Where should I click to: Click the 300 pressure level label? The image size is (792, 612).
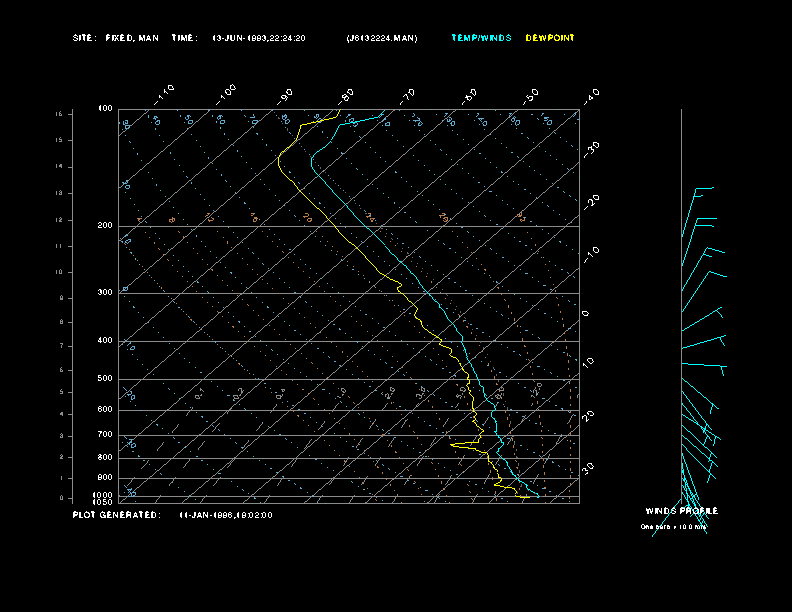point(105,293)
